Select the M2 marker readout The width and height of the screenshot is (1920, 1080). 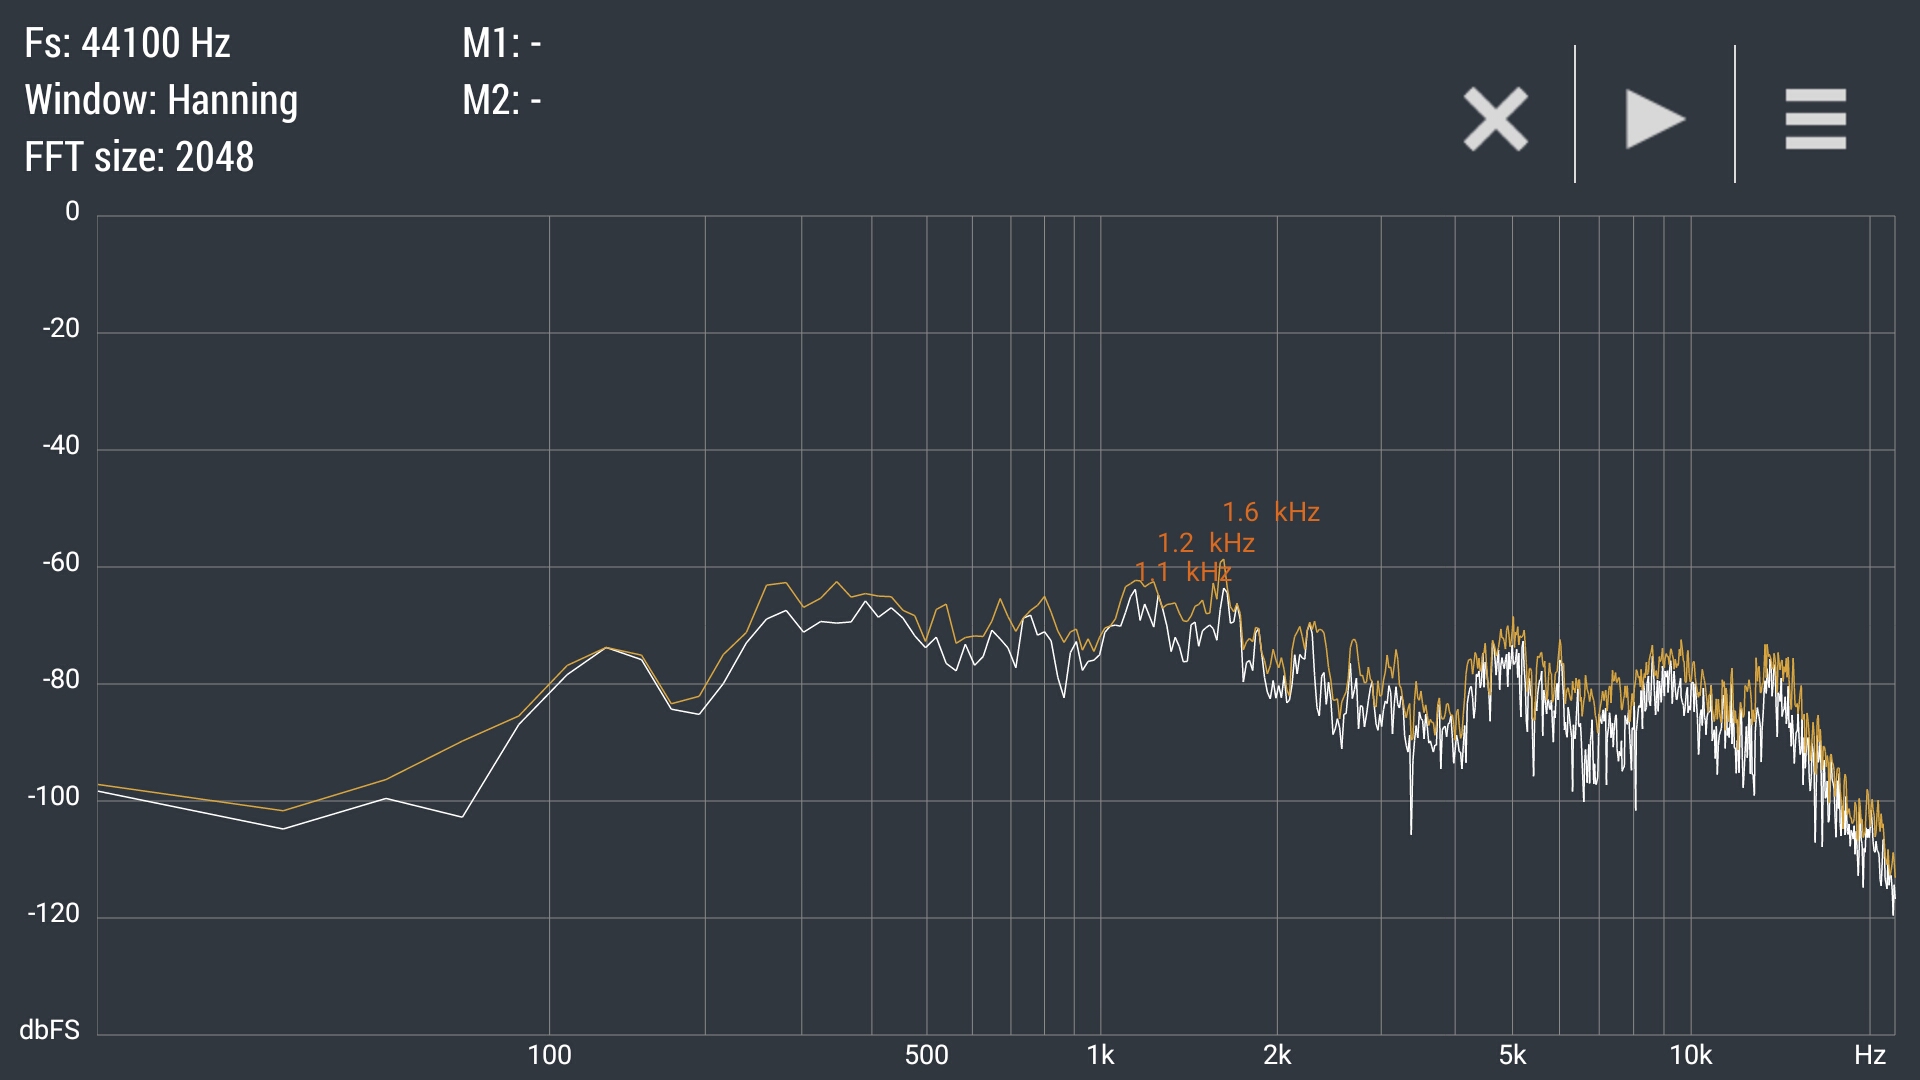501,100
